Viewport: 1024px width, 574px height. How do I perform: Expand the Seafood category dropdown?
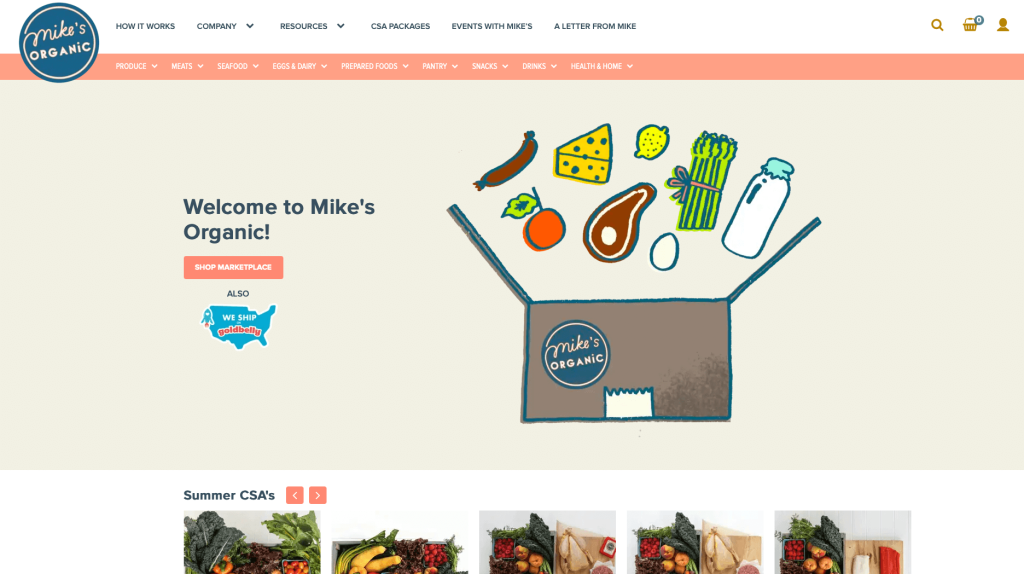tap(238, 66)
